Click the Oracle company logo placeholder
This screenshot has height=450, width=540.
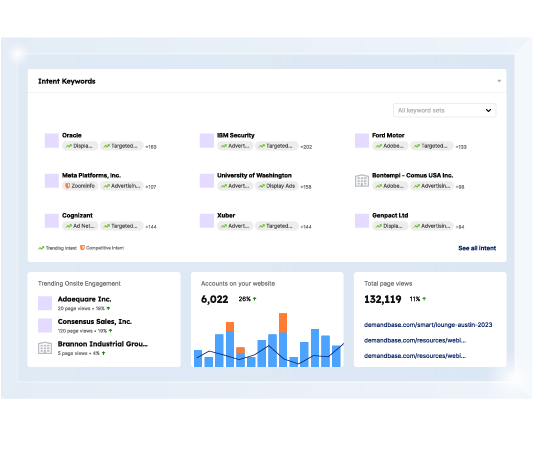(x=52, y=141)
